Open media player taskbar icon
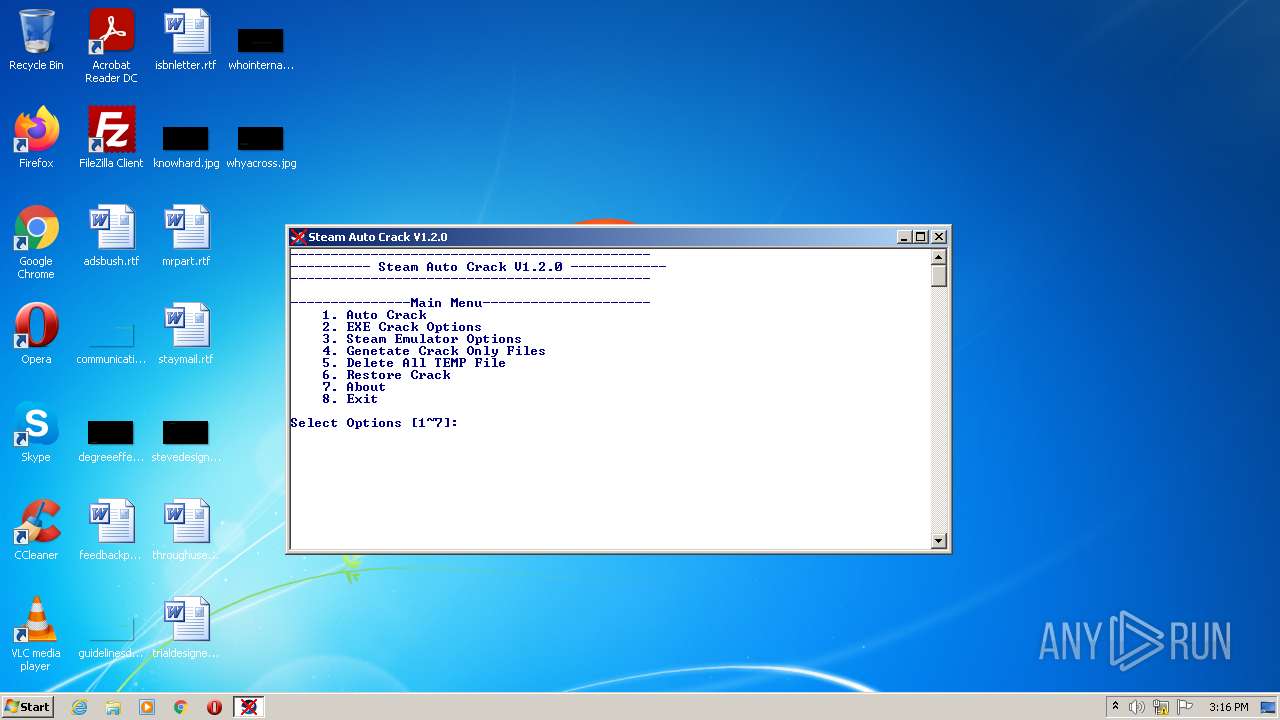Screen dimensions: 1280x720 point(147,707)
